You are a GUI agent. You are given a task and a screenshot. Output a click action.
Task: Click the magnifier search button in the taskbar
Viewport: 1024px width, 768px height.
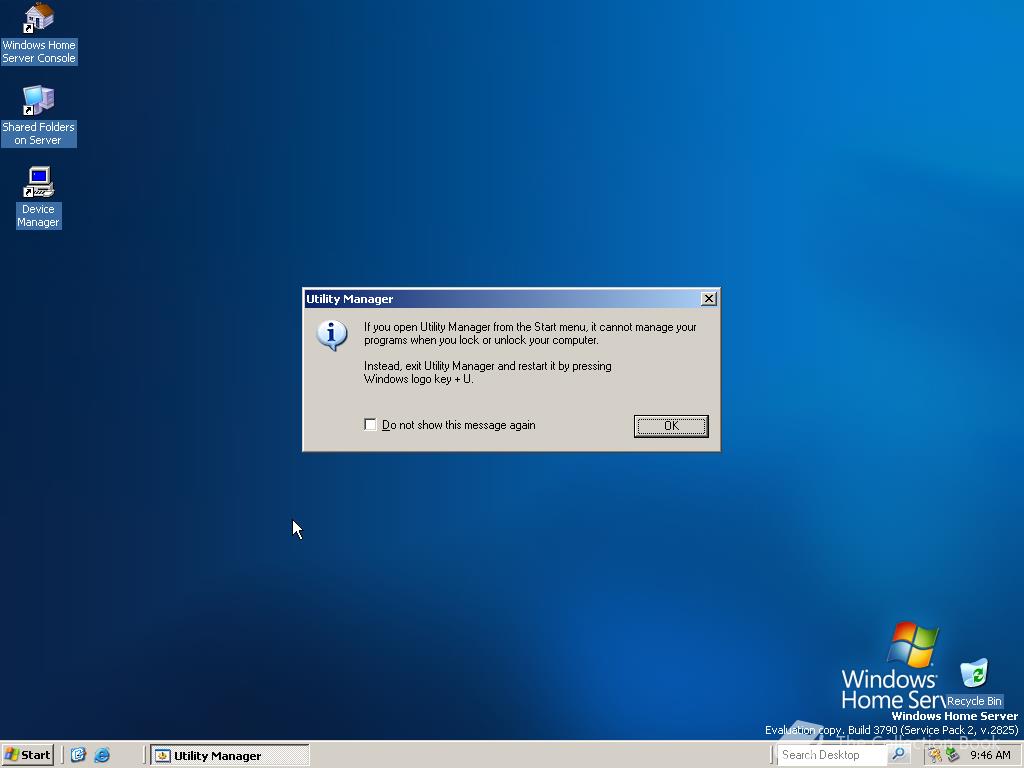tap(899, 754)
